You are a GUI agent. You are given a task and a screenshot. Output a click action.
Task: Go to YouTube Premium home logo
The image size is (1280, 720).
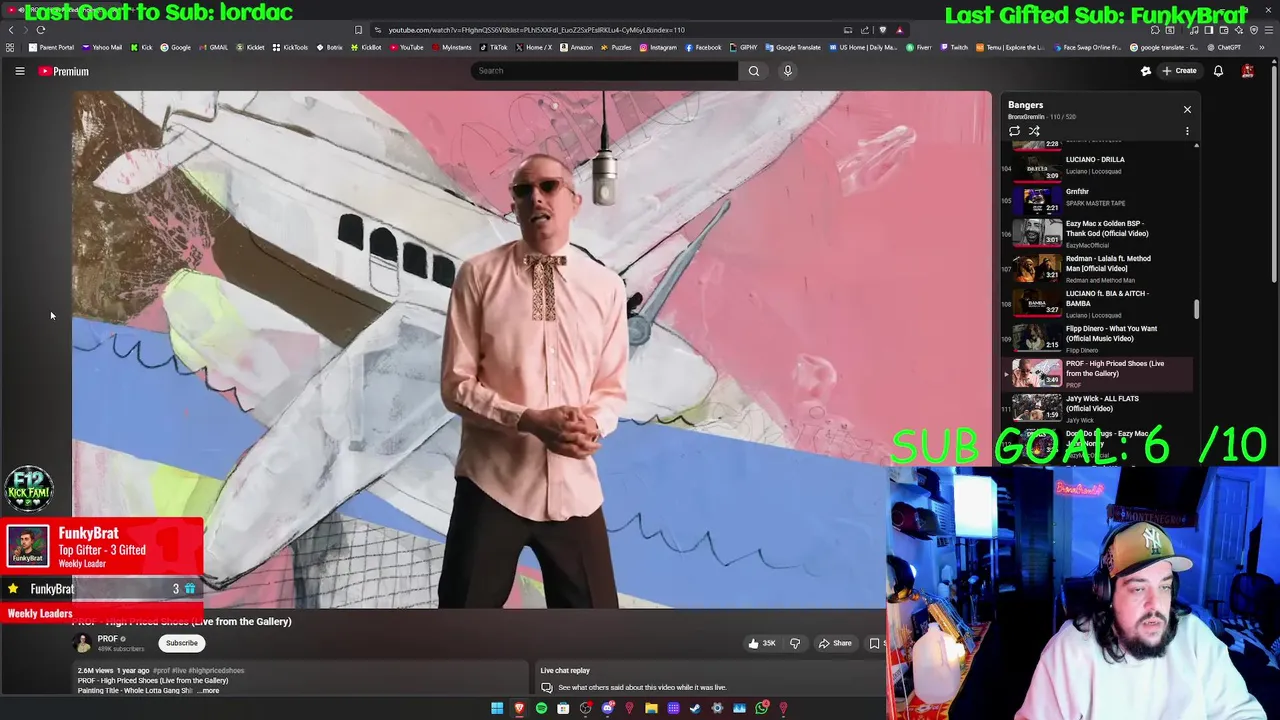pyautogui.click(x=64, y=71)
